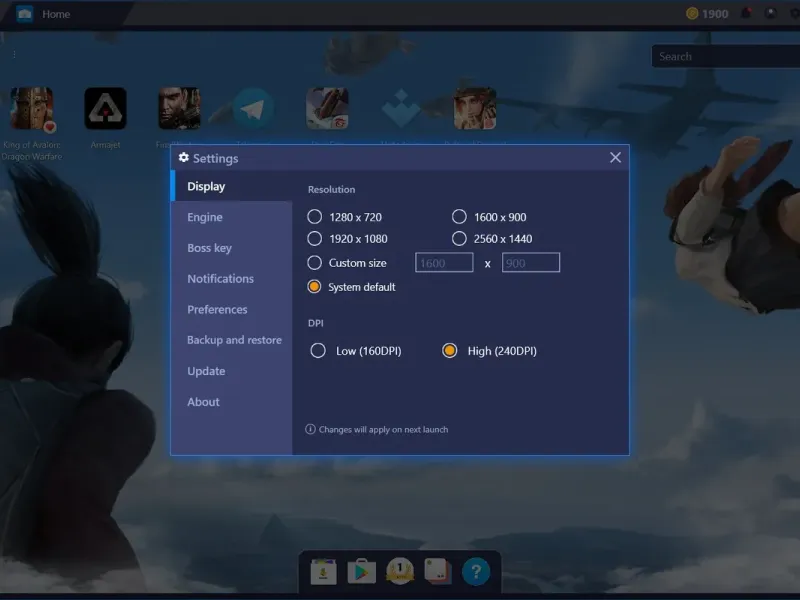This screenshot has height=600, width=800.
Task: Close the Settings dialog
Action: pos(615,158)
